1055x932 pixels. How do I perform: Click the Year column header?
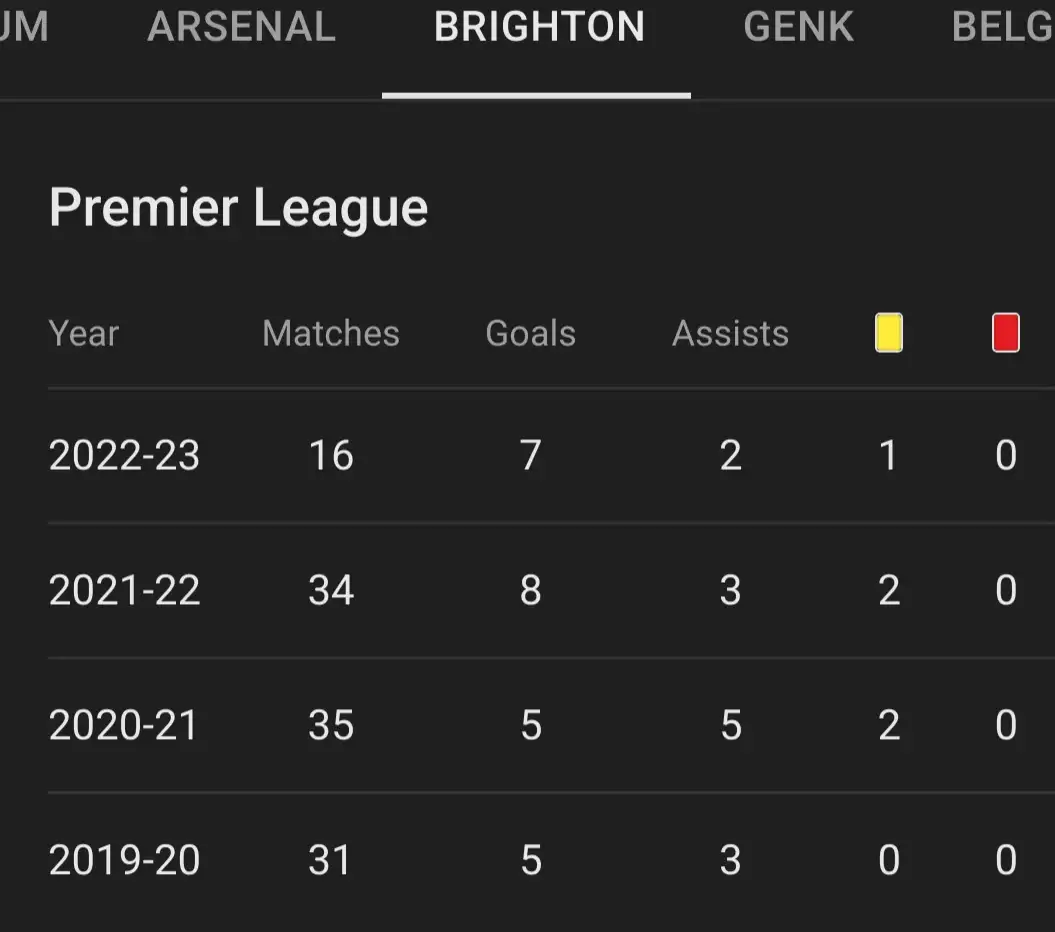point(84,334)
